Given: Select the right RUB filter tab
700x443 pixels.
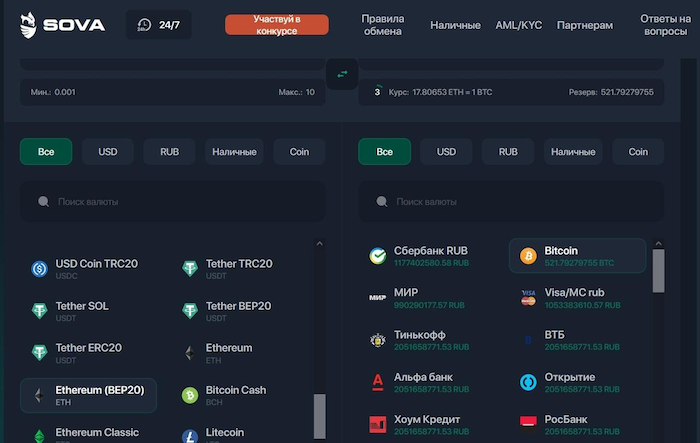Looking at the screenshot, I should [x=508, y=152].
